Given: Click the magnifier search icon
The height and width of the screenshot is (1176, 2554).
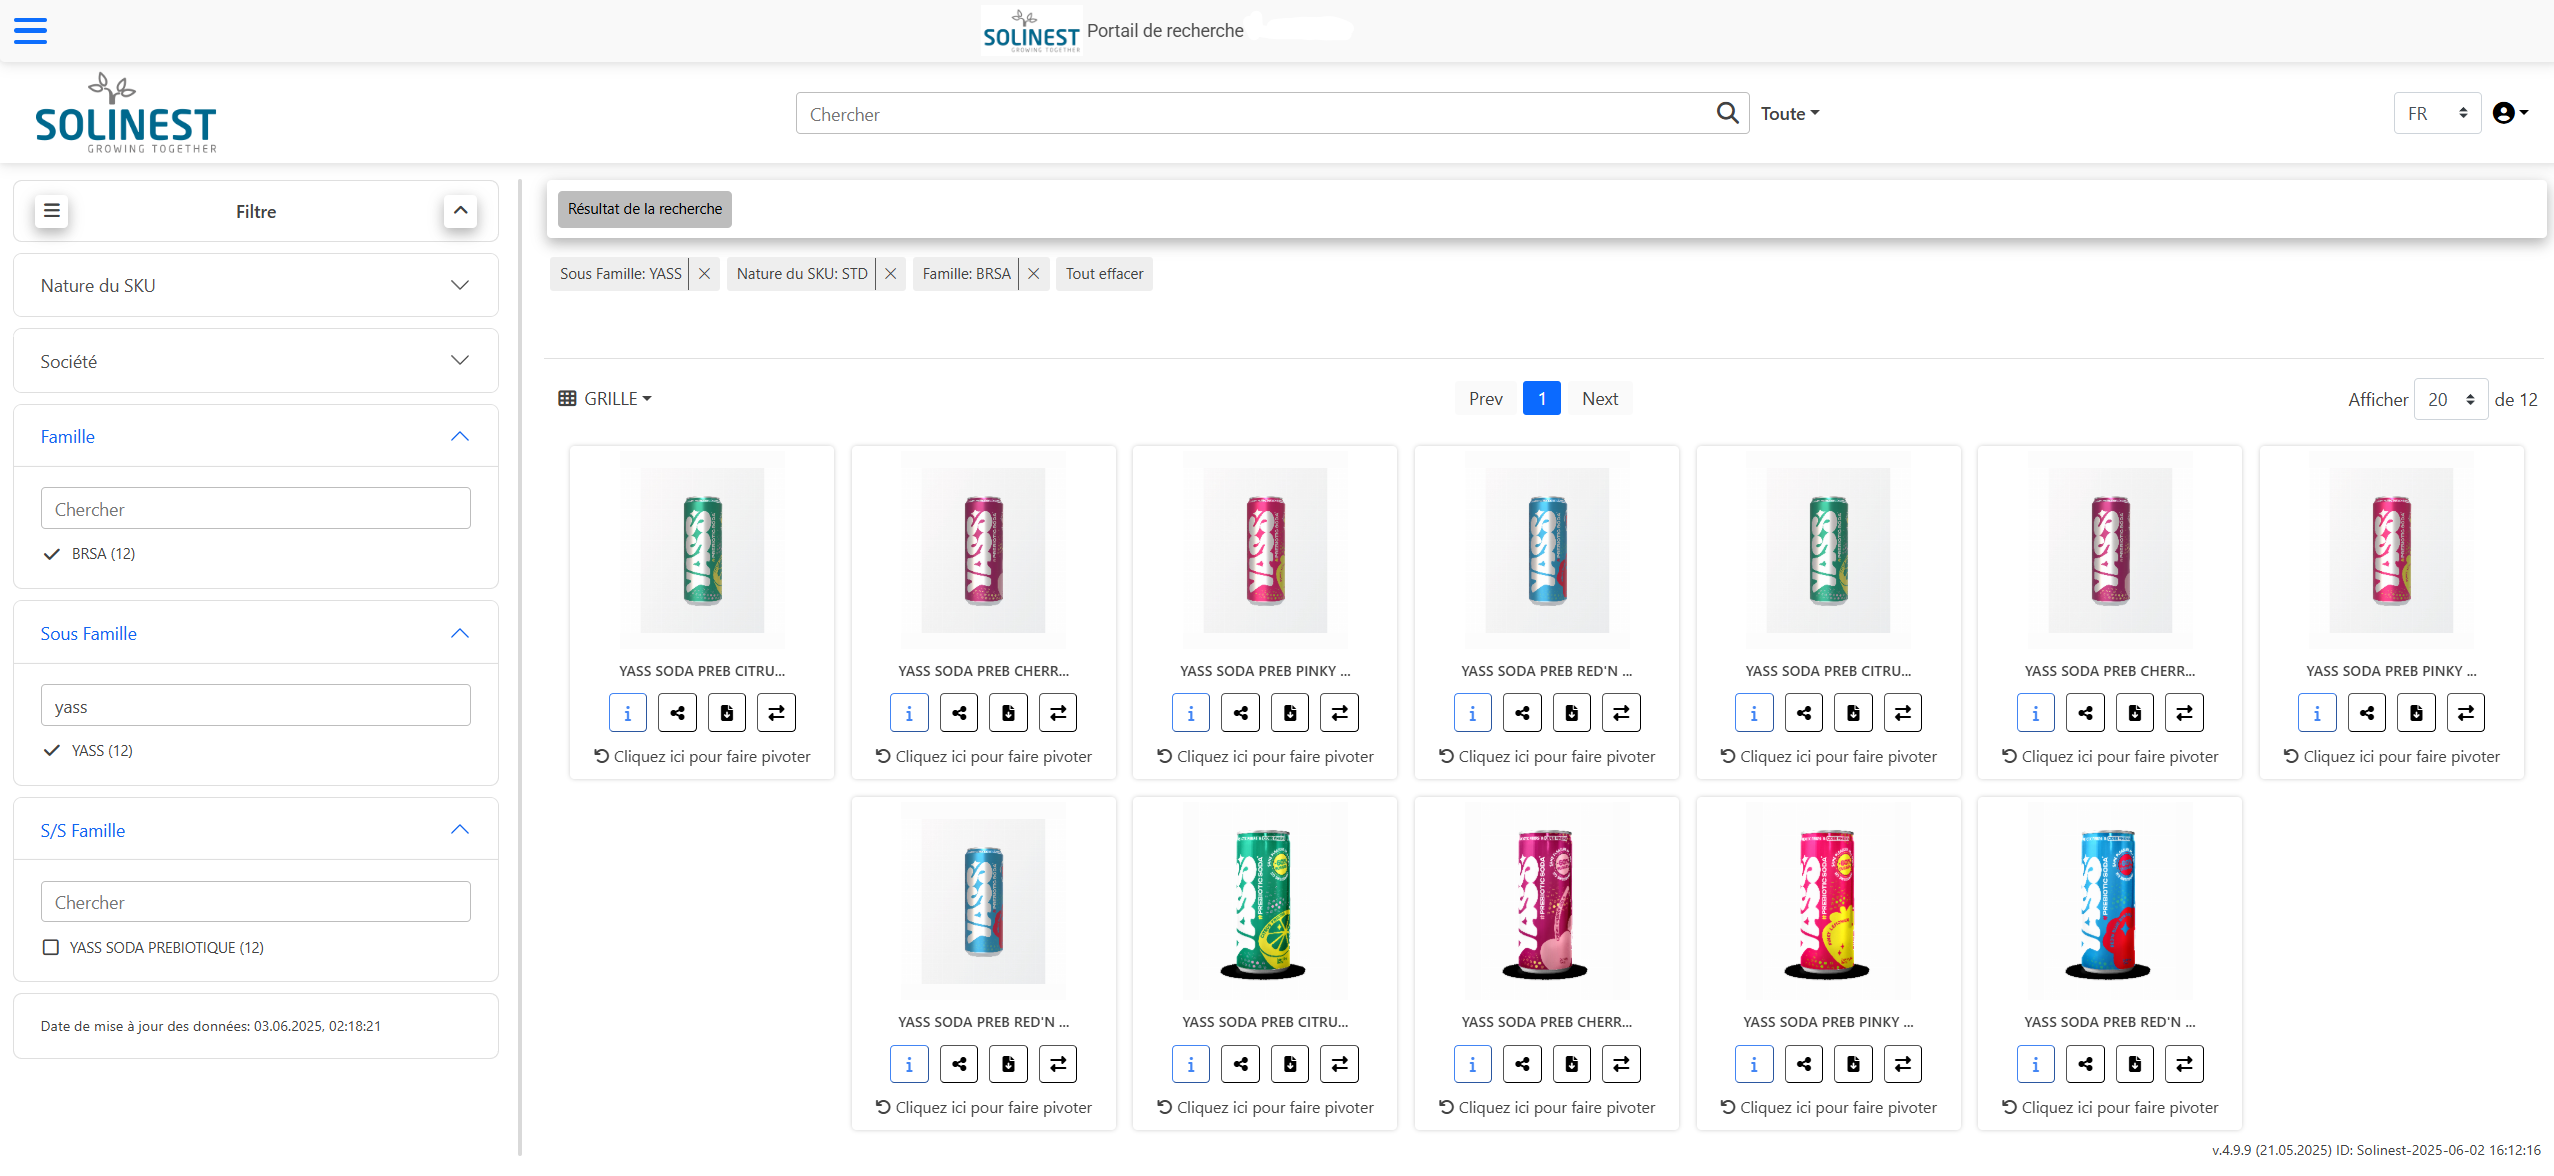Looking at the screenshot, I should coord(1727,113).
